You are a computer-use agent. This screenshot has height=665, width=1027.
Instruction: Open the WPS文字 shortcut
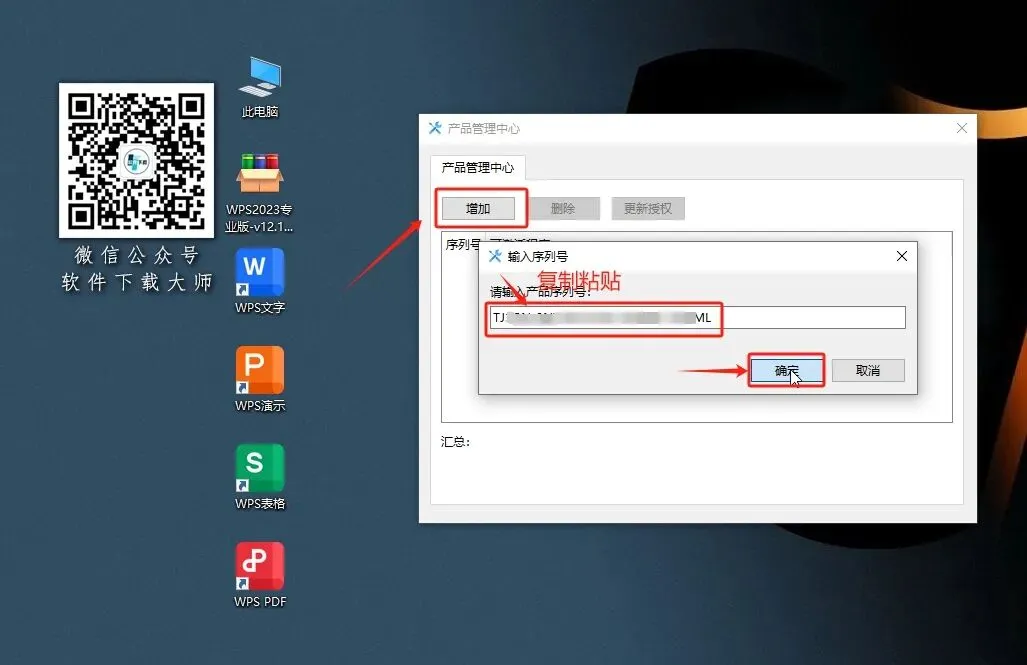[x=260, y=281]
